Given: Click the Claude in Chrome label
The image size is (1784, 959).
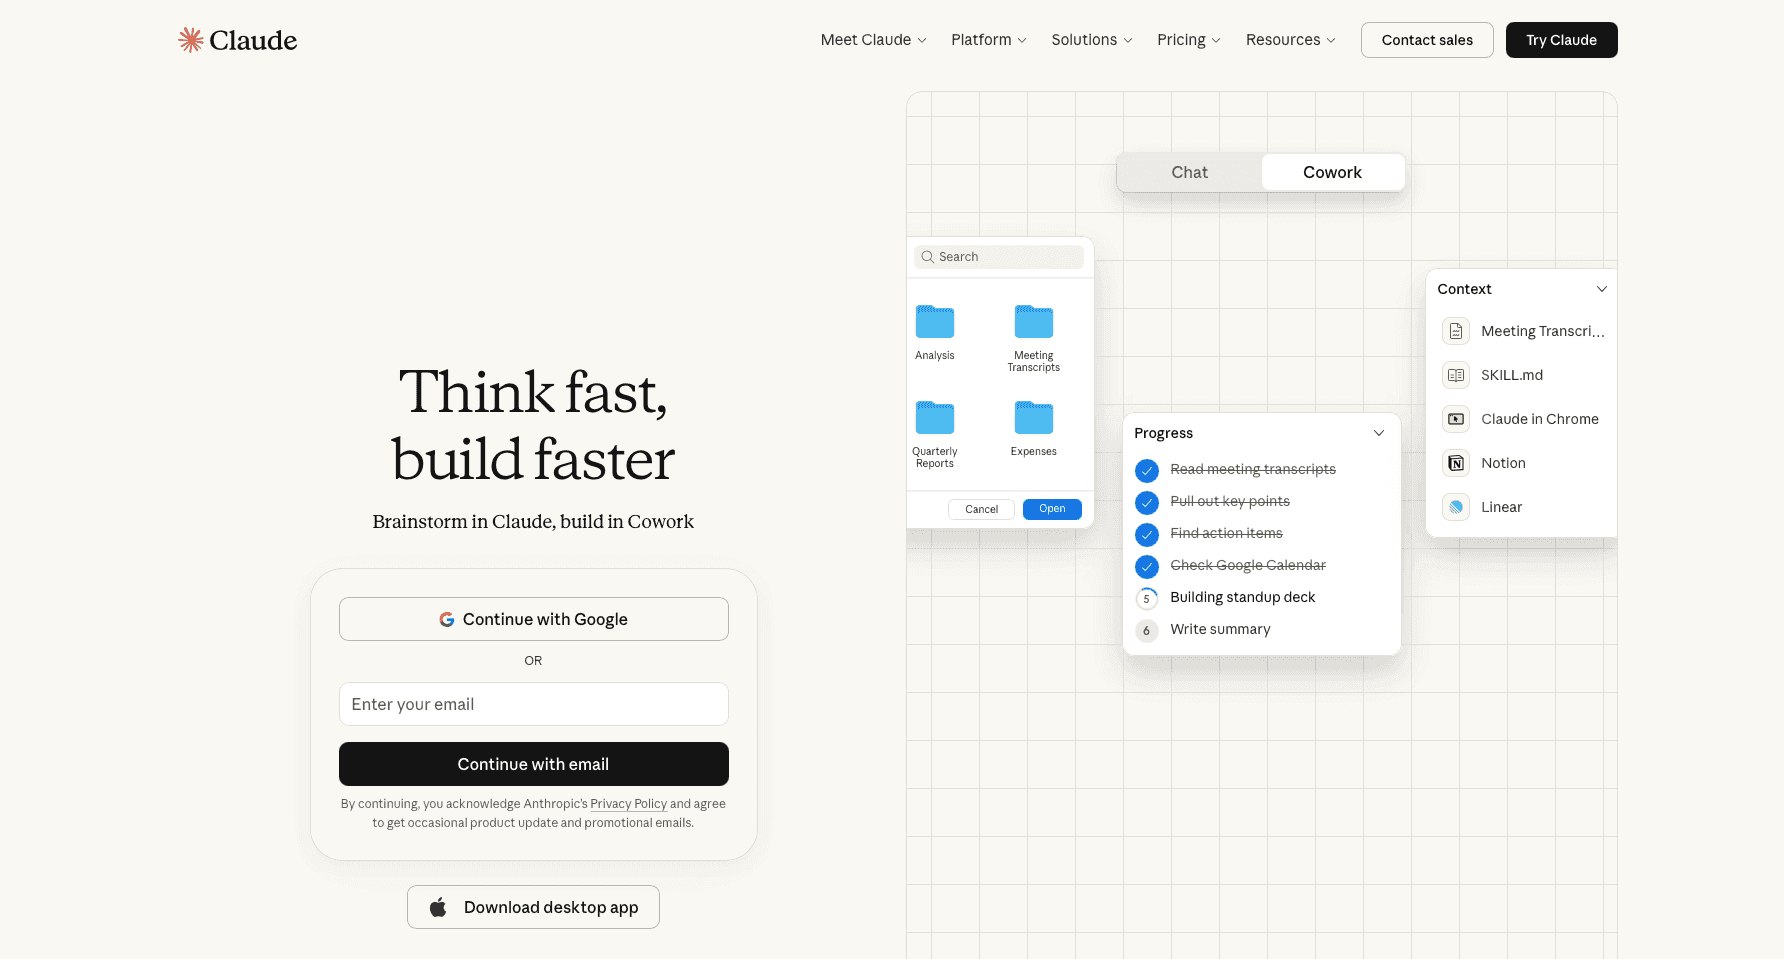Looking at the screenshot, I should (1540, 419).
